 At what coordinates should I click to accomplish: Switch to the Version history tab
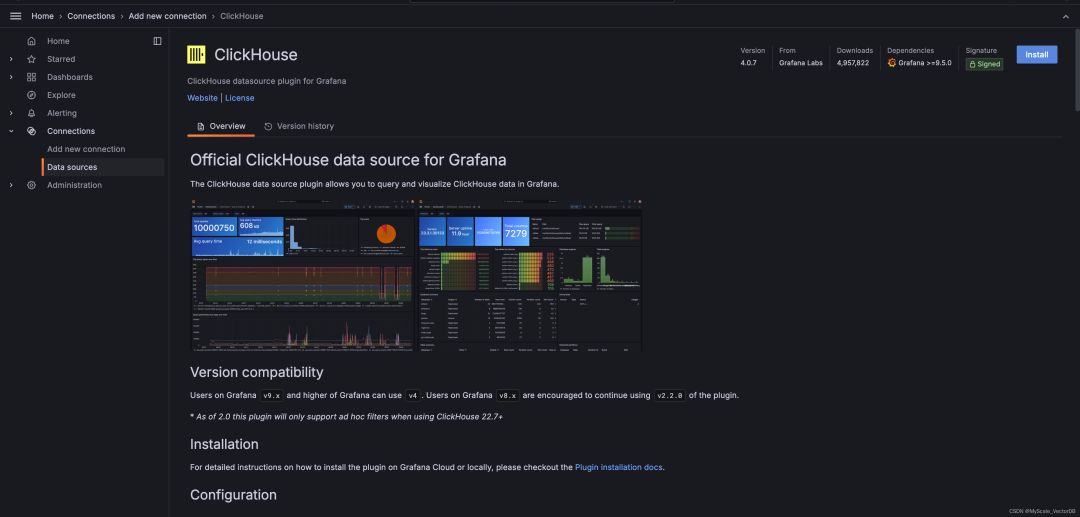(x=299, y=126)
